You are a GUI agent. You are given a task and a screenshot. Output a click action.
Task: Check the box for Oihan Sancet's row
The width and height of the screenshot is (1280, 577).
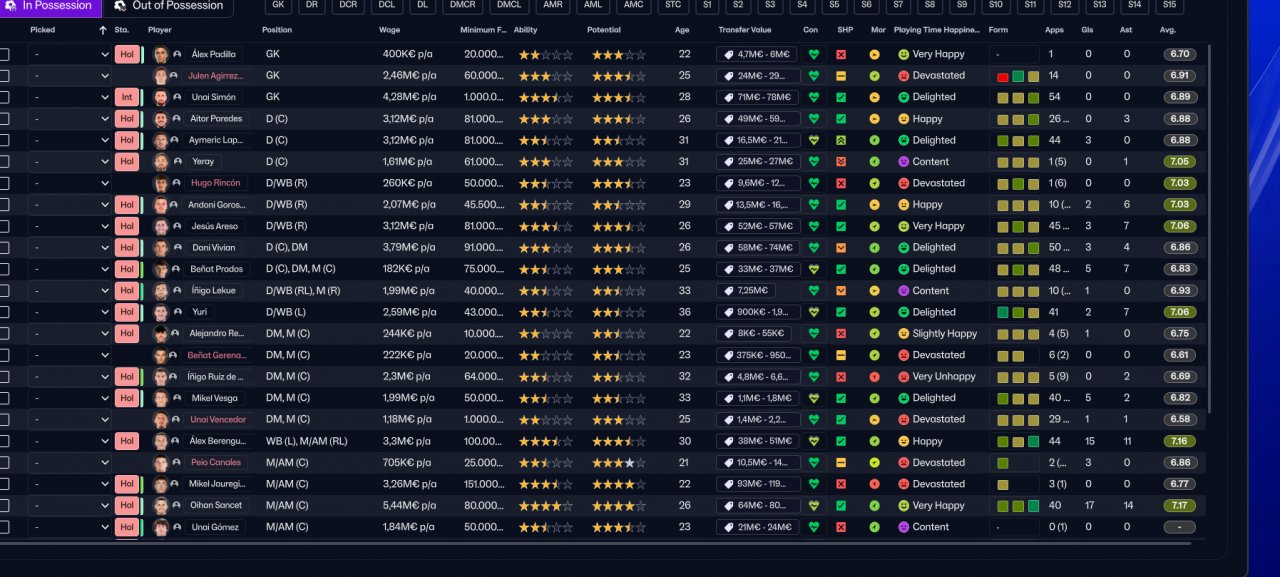tap(4, 506)
